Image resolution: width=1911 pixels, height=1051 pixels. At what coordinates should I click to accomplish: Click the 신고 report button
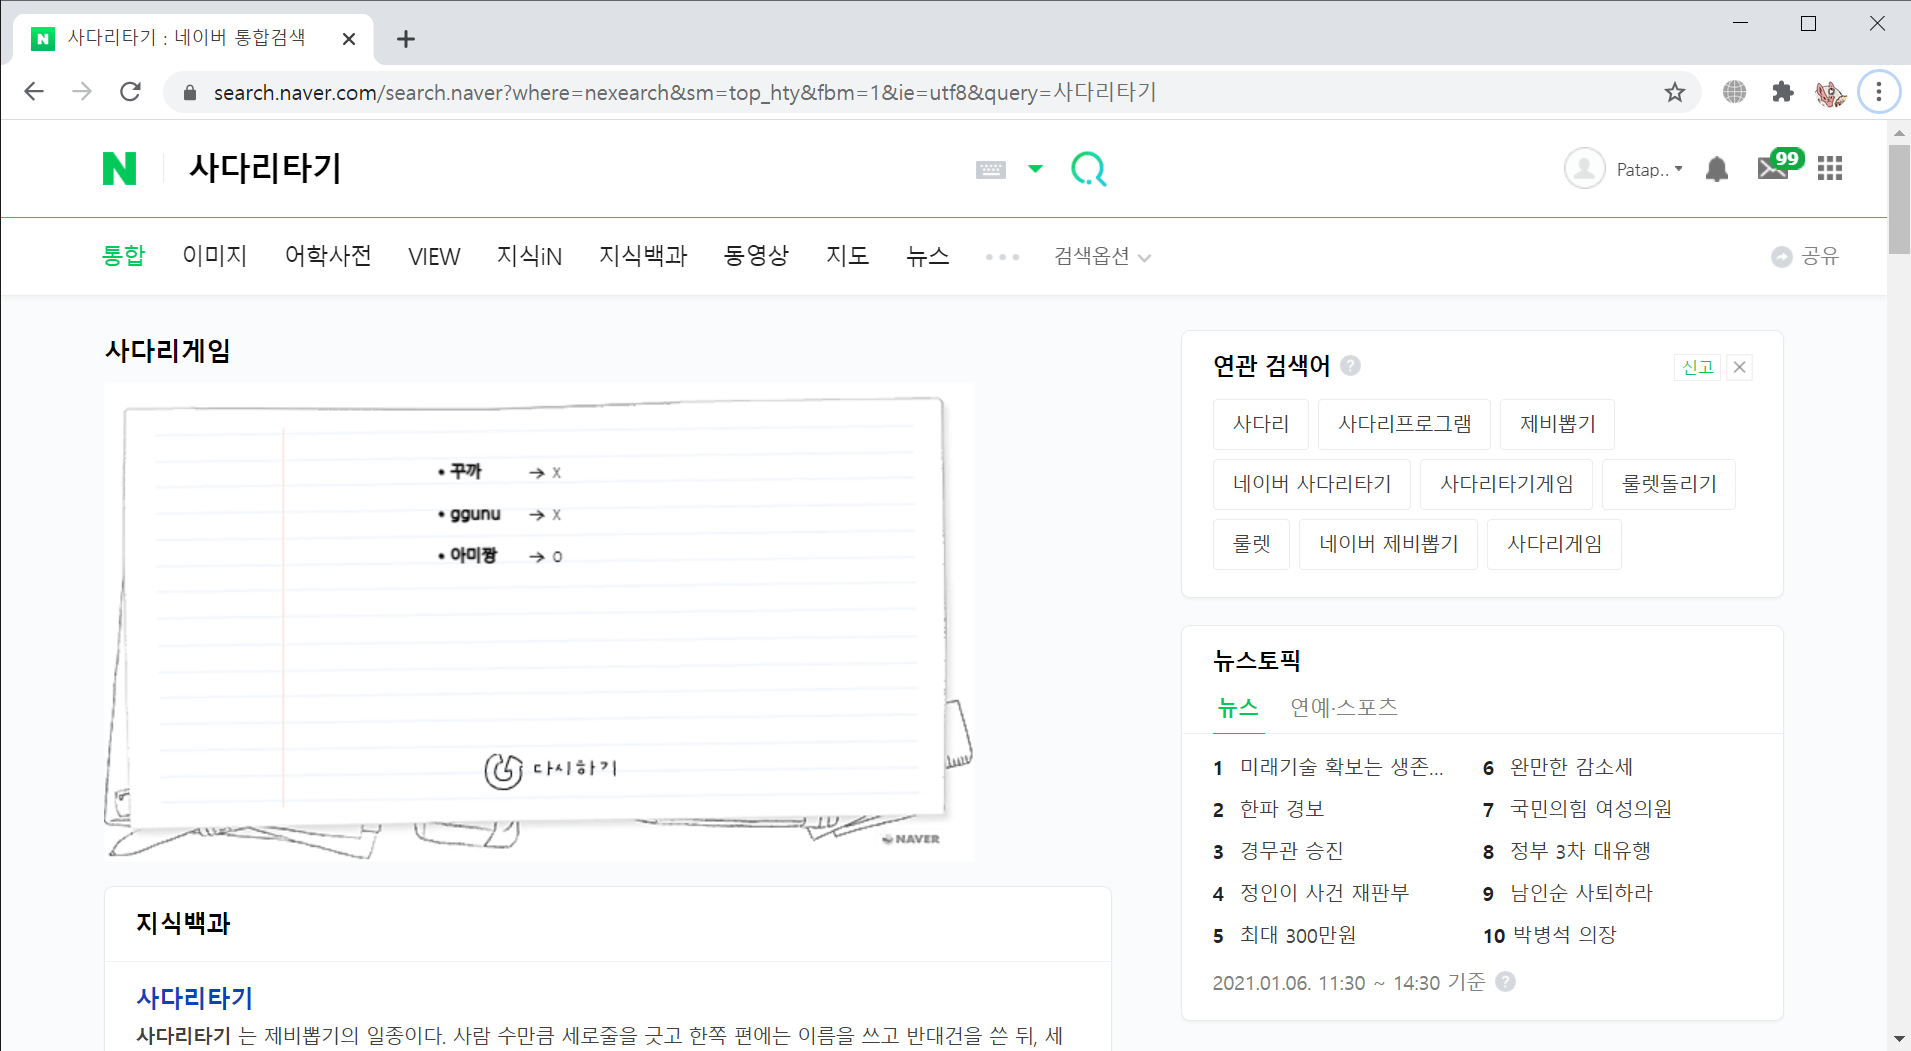(x=1697, y=367)
